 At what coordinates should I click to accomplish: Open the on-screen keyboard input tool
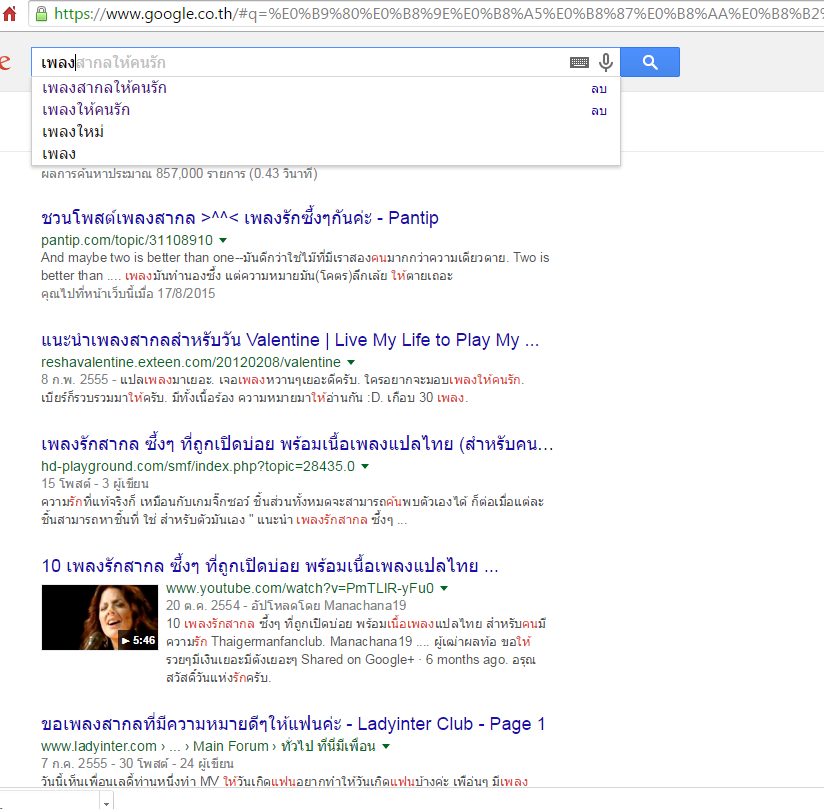coord(579,63)
